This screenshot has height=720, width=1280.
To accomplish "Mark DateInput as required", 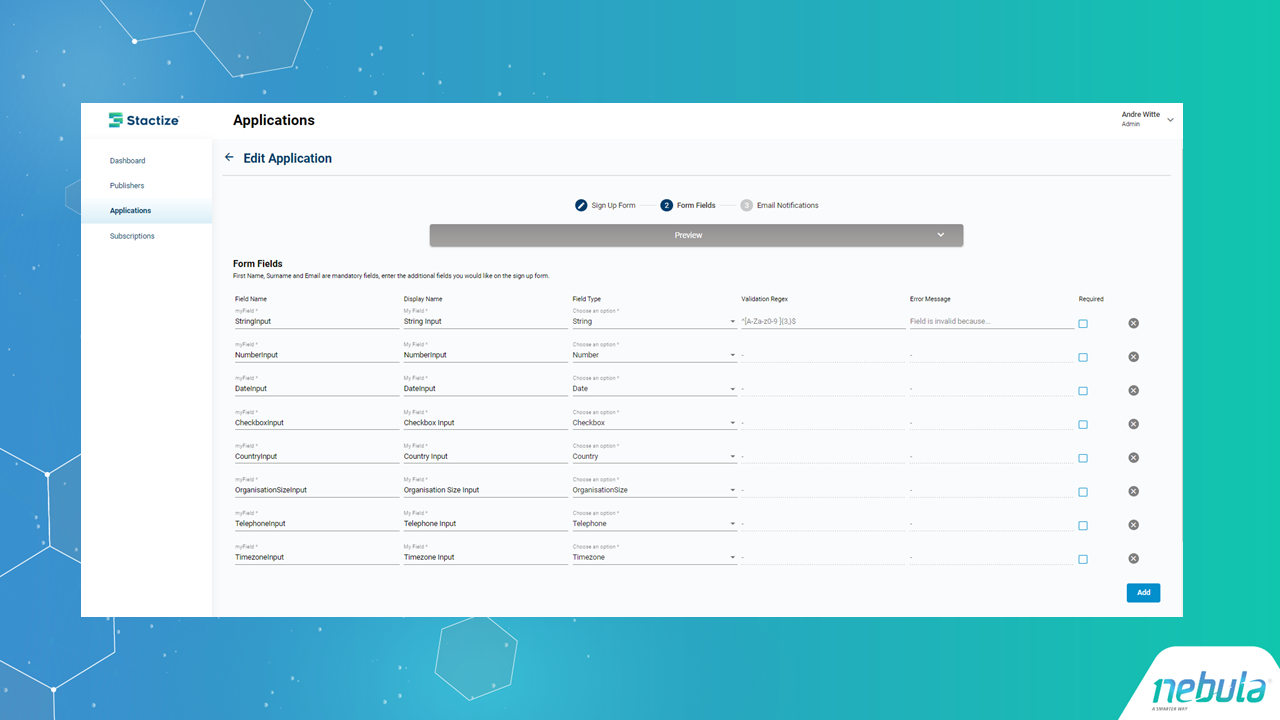I will (1083, 391).
